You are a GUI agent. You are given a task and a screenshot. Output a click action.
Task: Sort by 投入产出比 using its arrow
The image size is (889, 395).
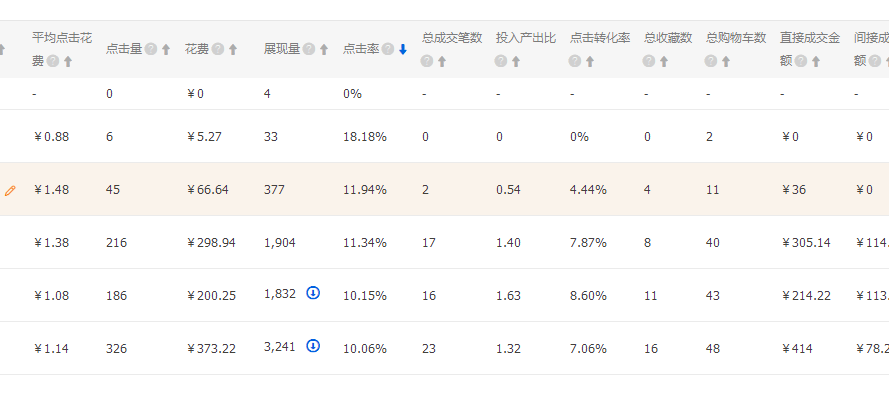coord(516,61)
